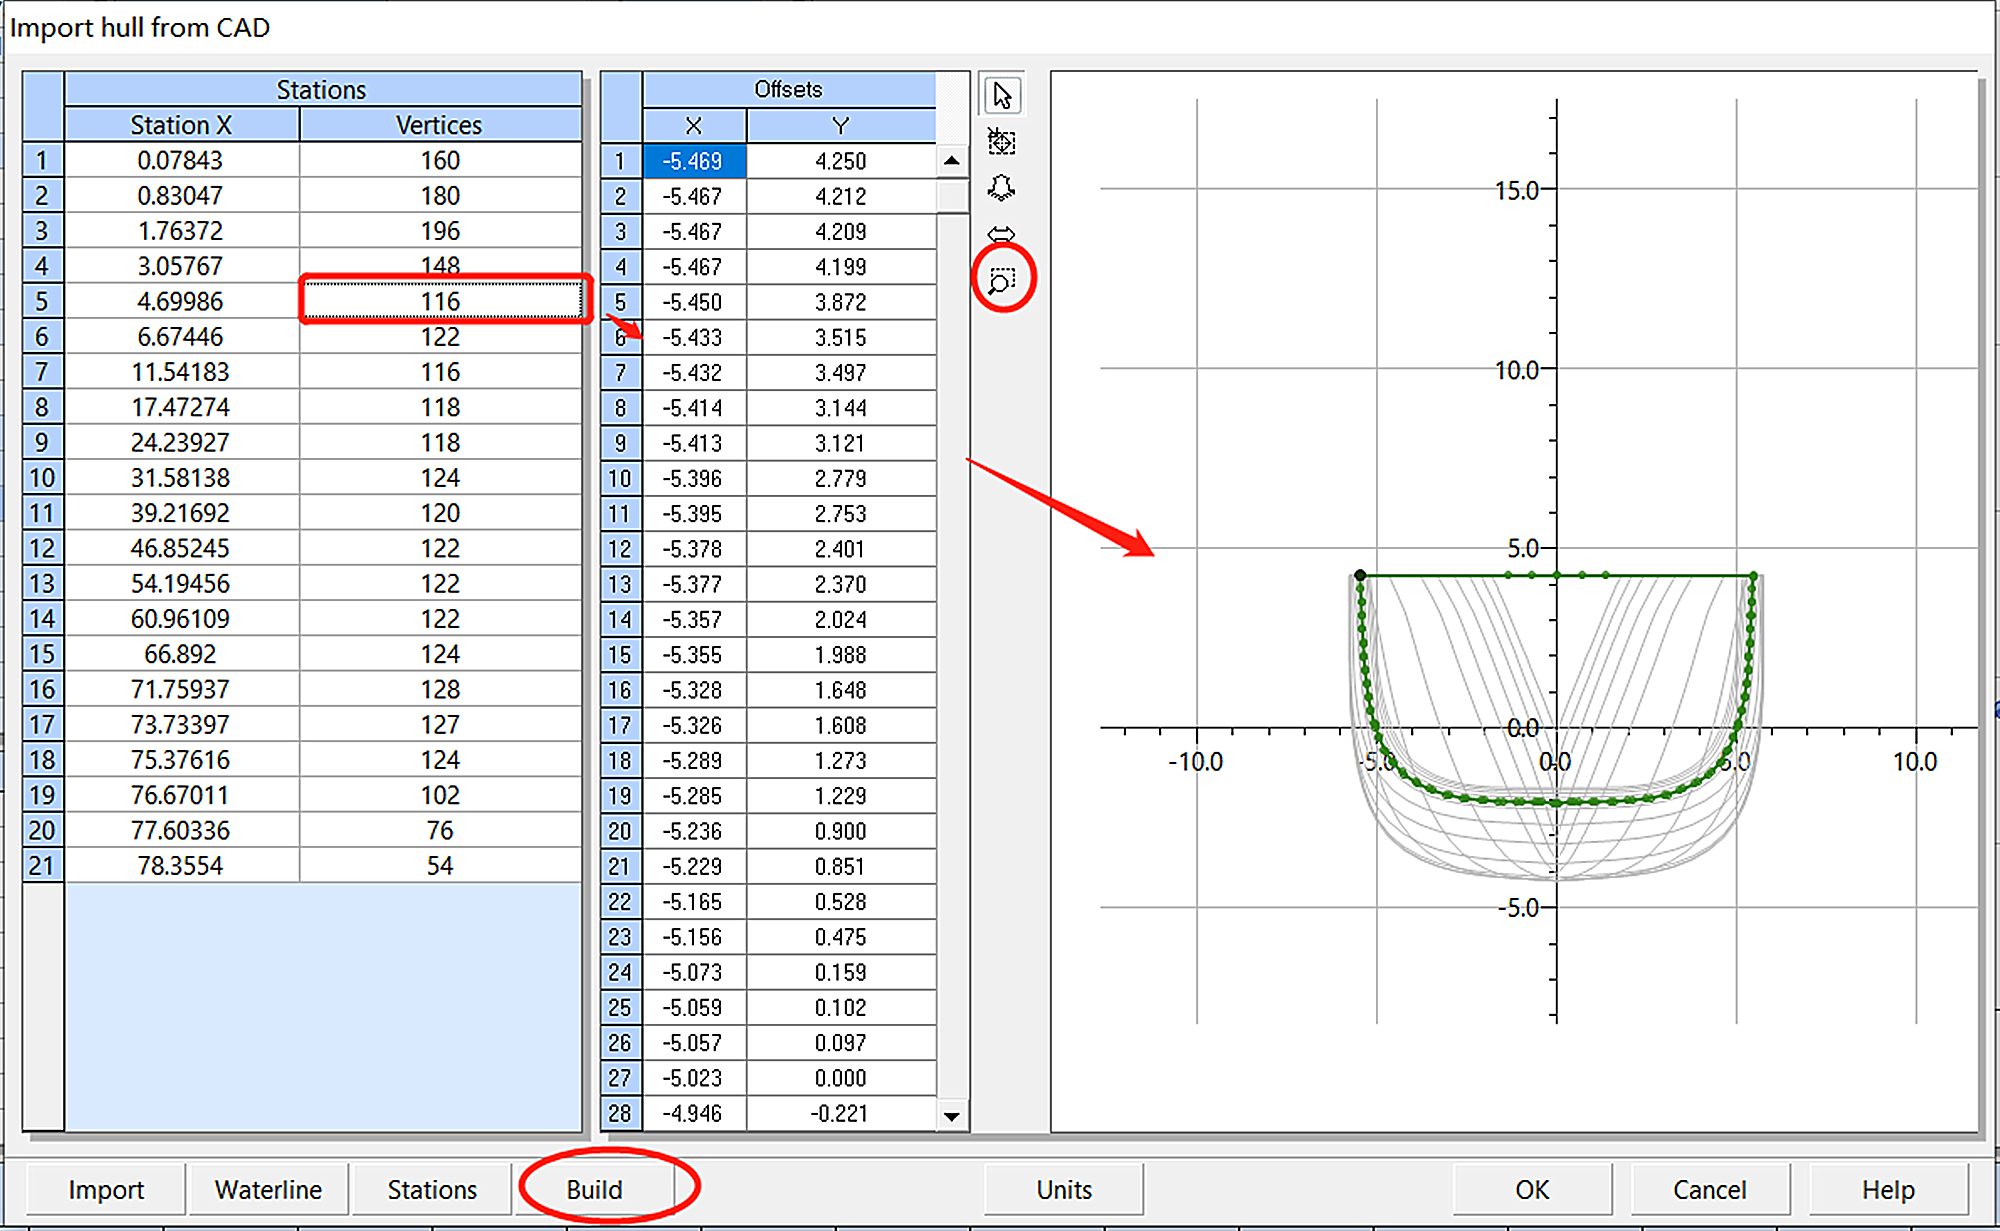Open the Units dialog
The image size is (2000, 1231).
(x=1063, y=1189)
